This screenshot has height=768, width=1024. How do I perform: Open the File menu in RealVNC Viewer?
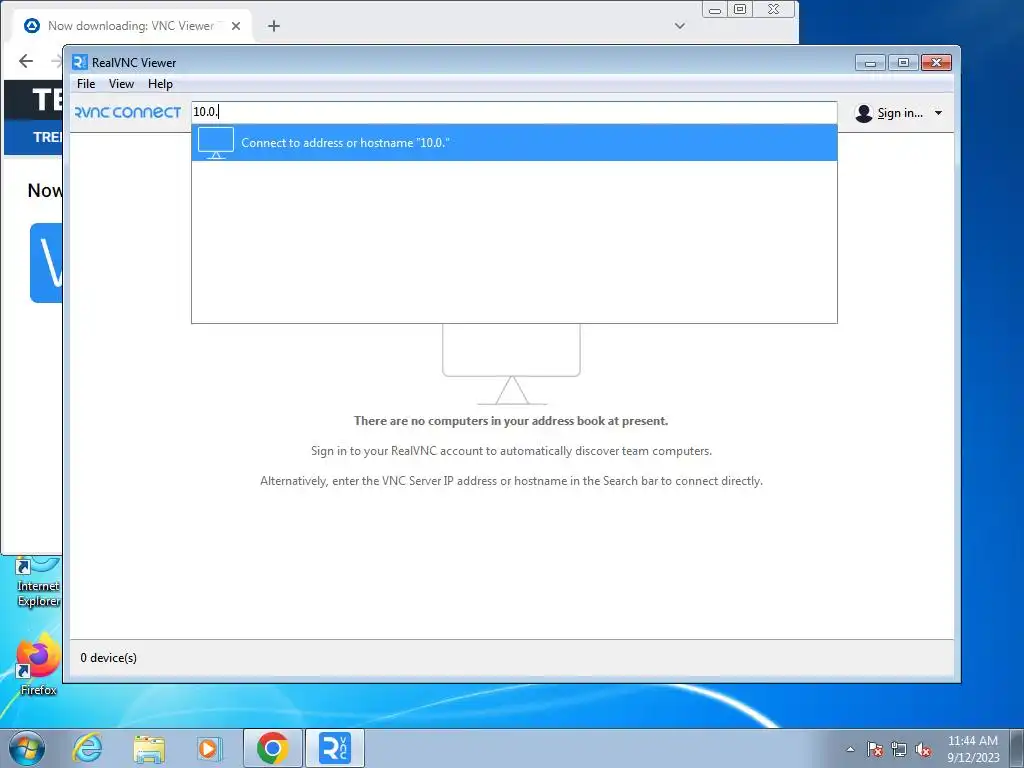tap(86, 84)
